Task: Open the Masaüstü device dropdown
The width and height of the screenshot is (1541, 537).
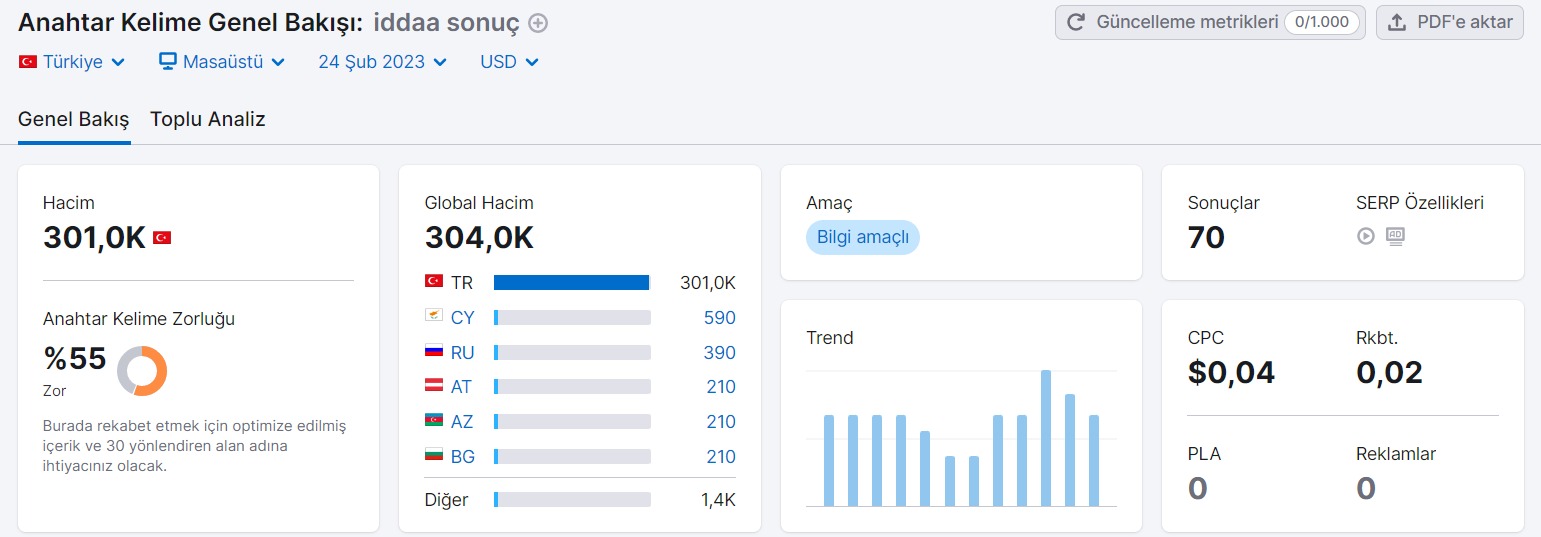Action: click(x=222, y=62)
